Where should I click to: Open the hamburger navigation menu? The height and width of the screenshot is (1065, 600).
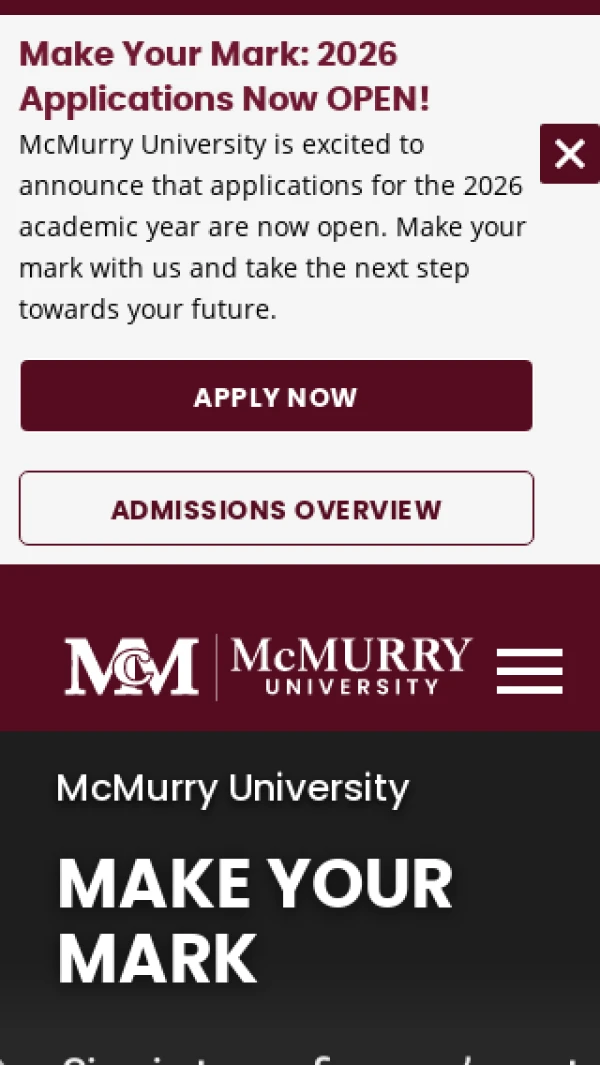[529, 670]
